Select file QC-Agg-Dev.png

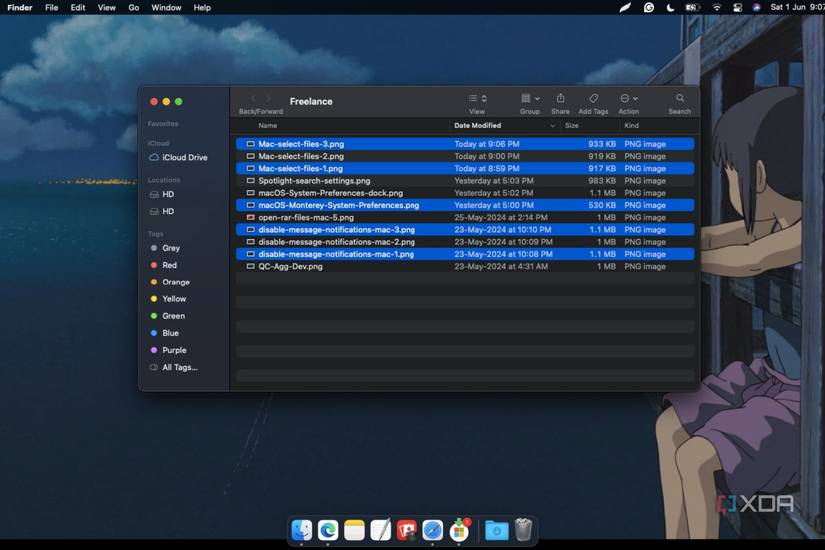465,266
